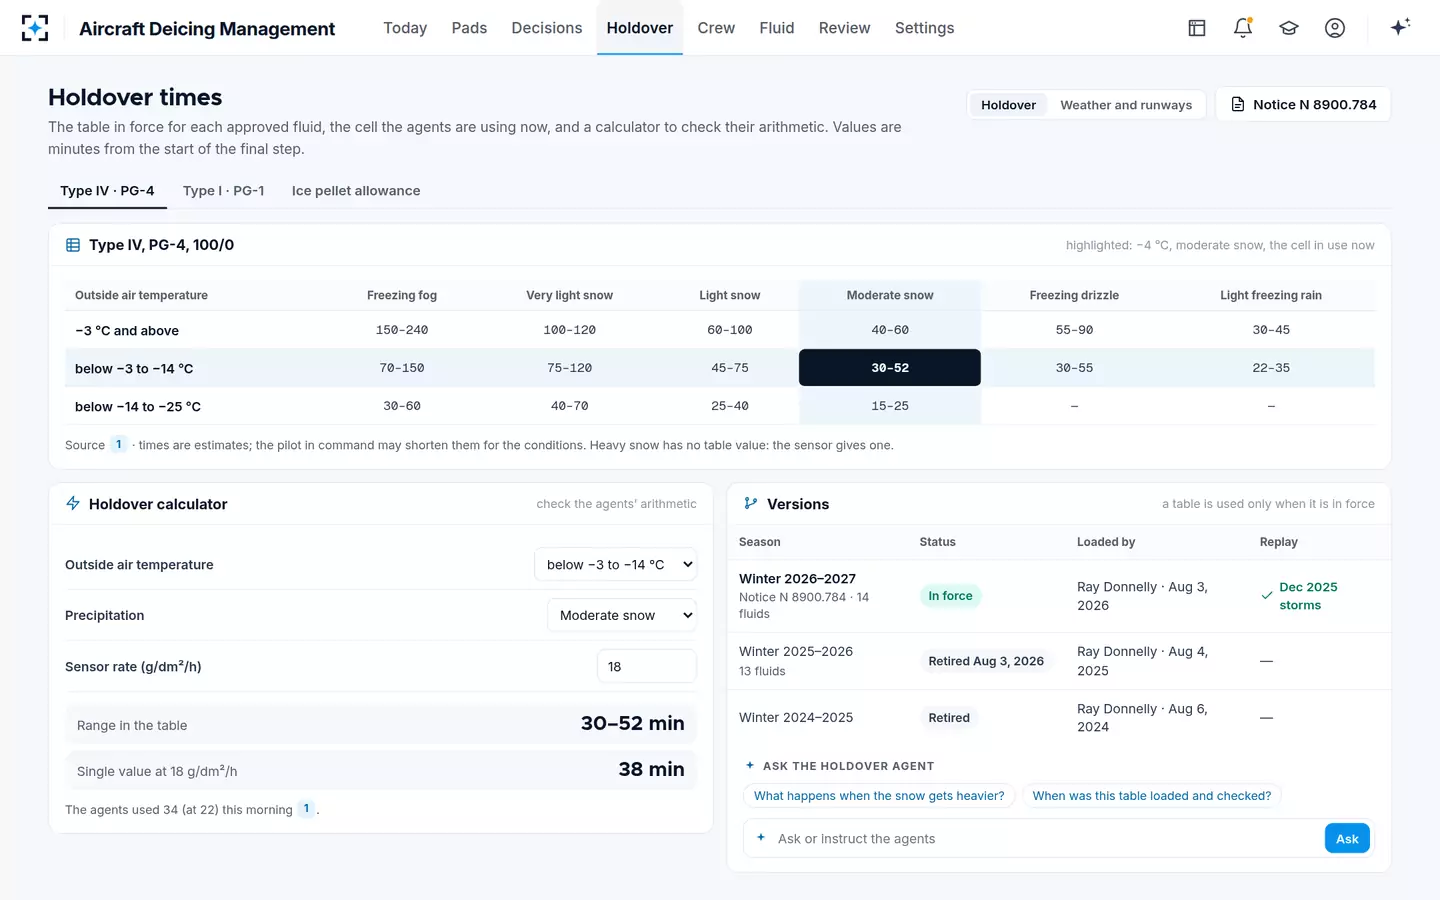This screenshot has height=900, width=1440.
Task: Open Notice N 8900.784 document
Action: (x=1303, y=105)
